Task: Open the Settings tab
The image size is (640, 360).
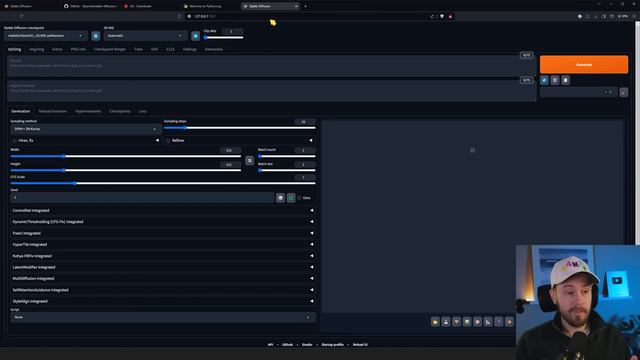Action: tap(189, 49)
